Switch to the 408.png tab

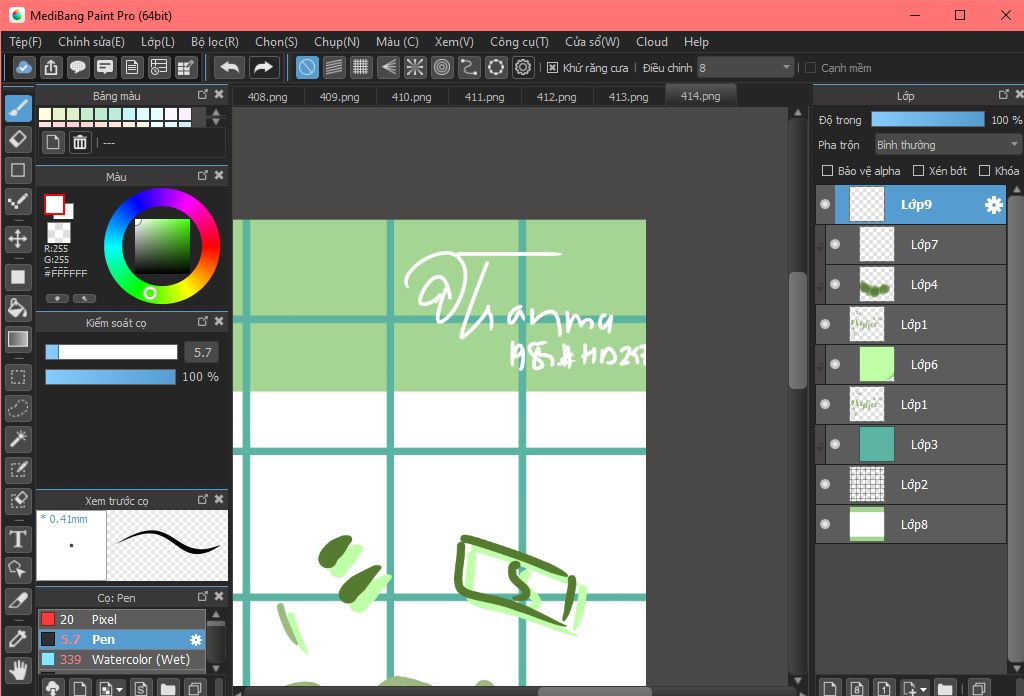tap(268, 97)
